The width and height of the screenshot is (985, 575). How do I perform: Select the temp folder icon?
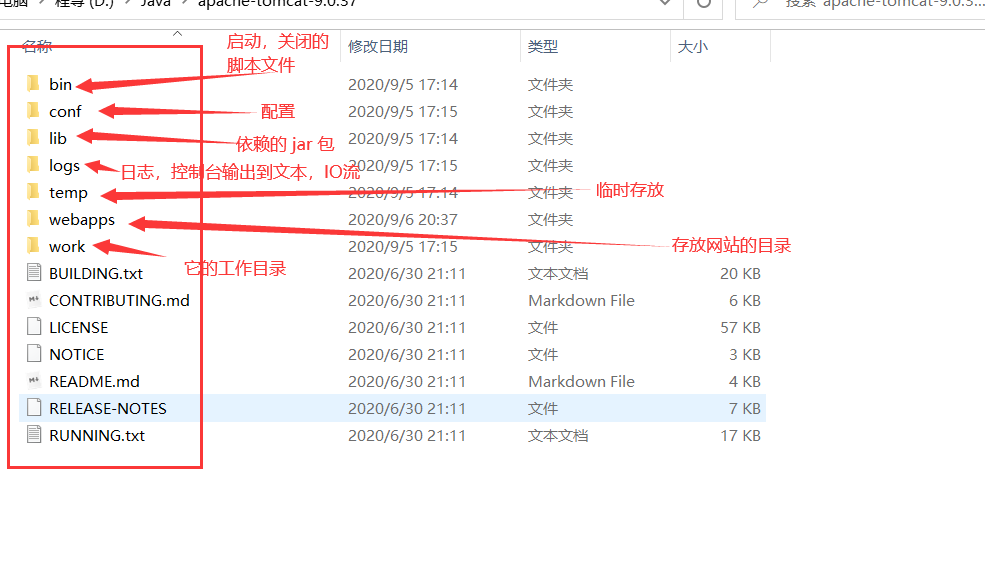tap(34, 192)
